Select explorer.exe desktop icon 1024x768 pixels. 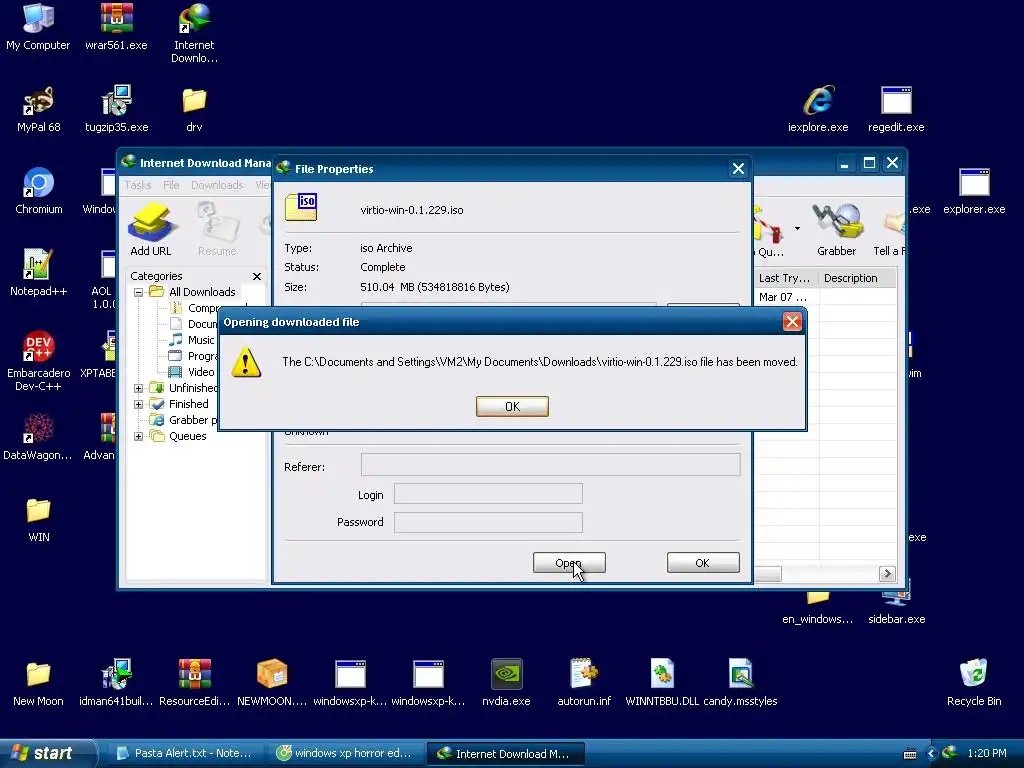(974, 191)
